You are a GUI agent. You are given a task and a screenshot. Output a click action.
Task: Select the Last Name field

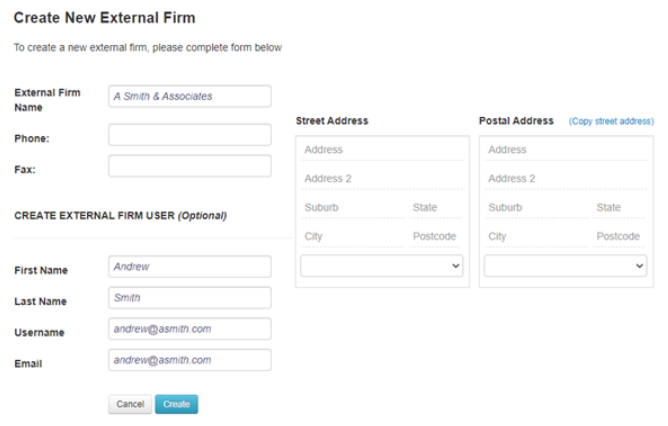(x=189, y=298)
